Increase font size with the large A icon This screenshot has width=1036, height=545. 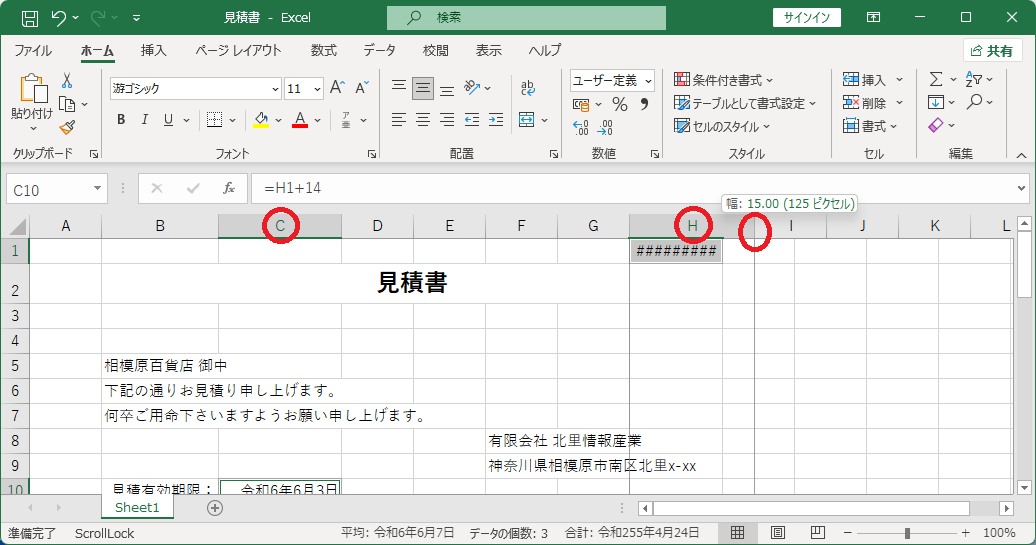[x=337, y=88]
